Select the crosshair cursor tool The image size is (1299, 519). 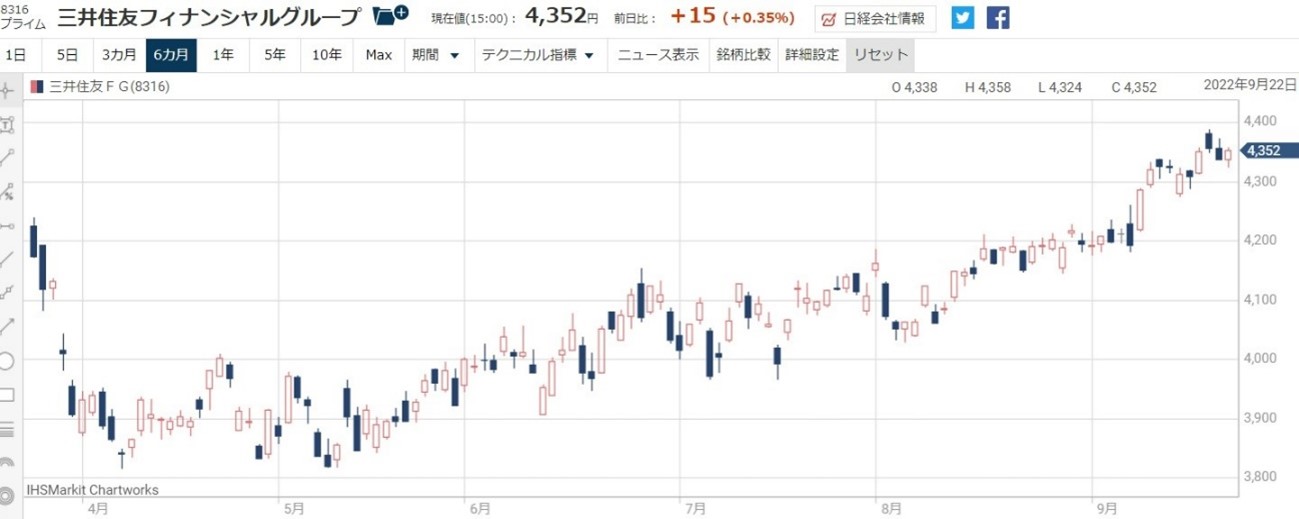(x=7, y=91)
